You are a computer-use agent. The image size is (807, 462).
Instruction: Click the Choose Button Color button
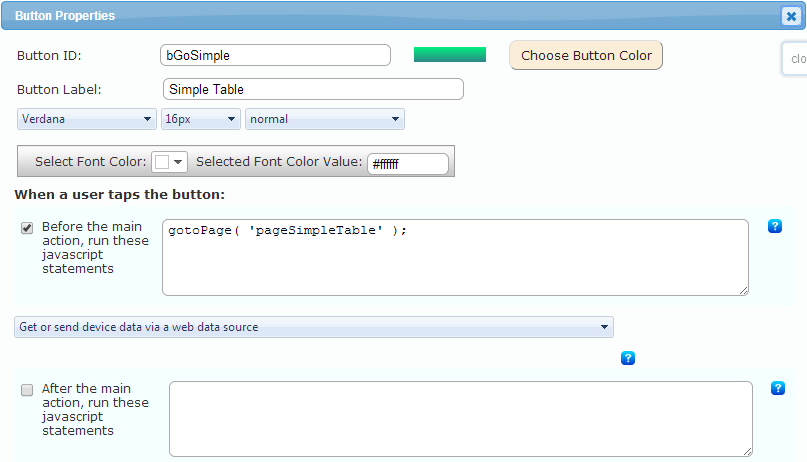[x=586, y=55]
